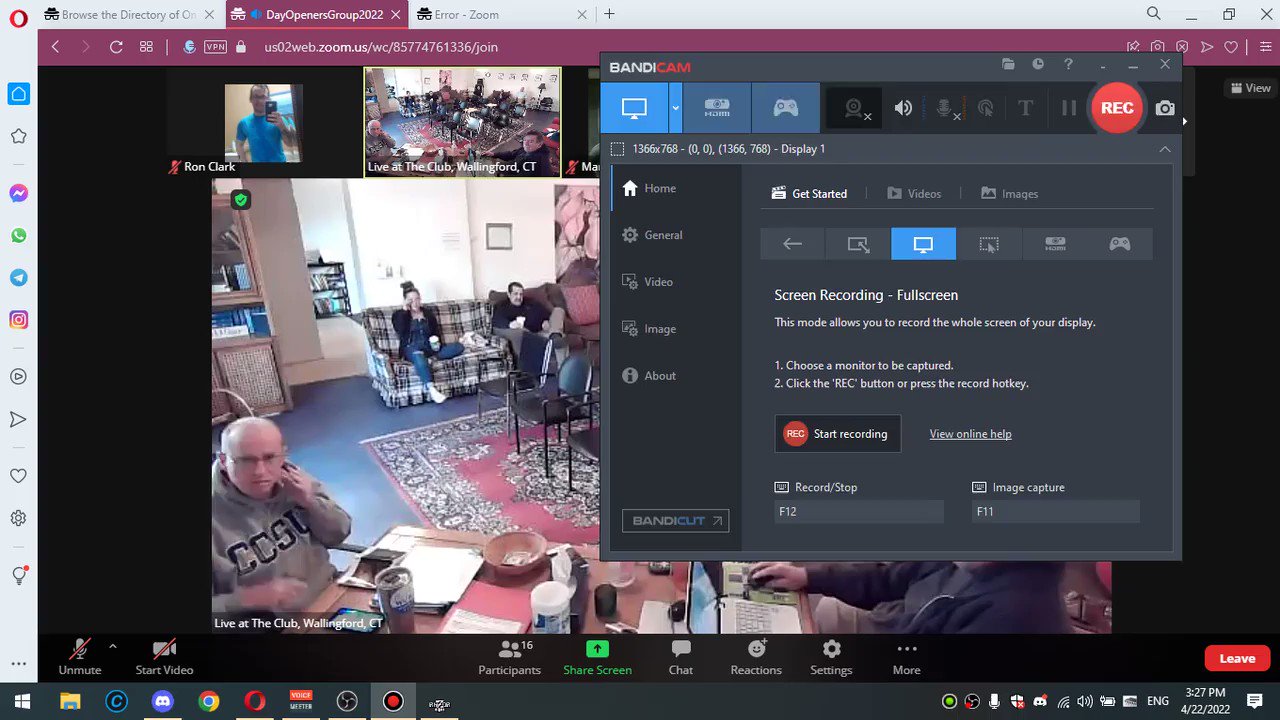Click Image capture hotkey F11 field
Image resolution: width=1280 pixels, height=720 pixels.
coord(1055,511)
